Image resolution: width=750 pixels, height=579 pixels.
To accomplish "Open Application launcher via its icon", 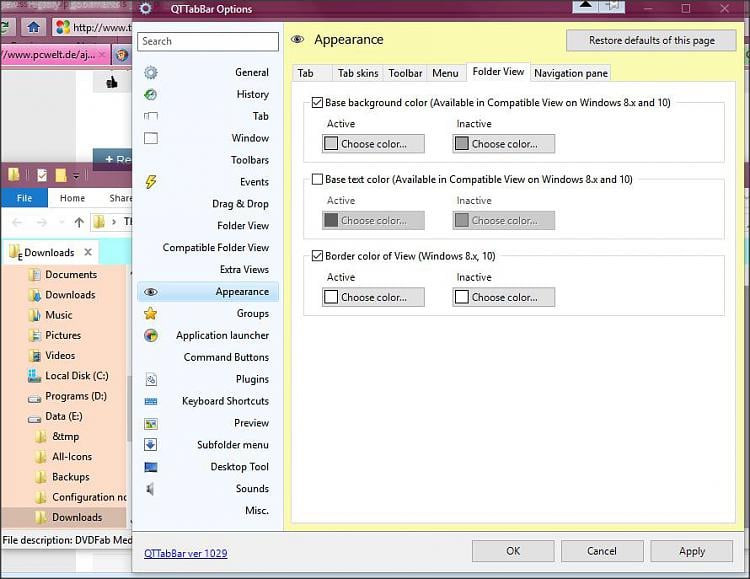I will click(x=151, y=336).
